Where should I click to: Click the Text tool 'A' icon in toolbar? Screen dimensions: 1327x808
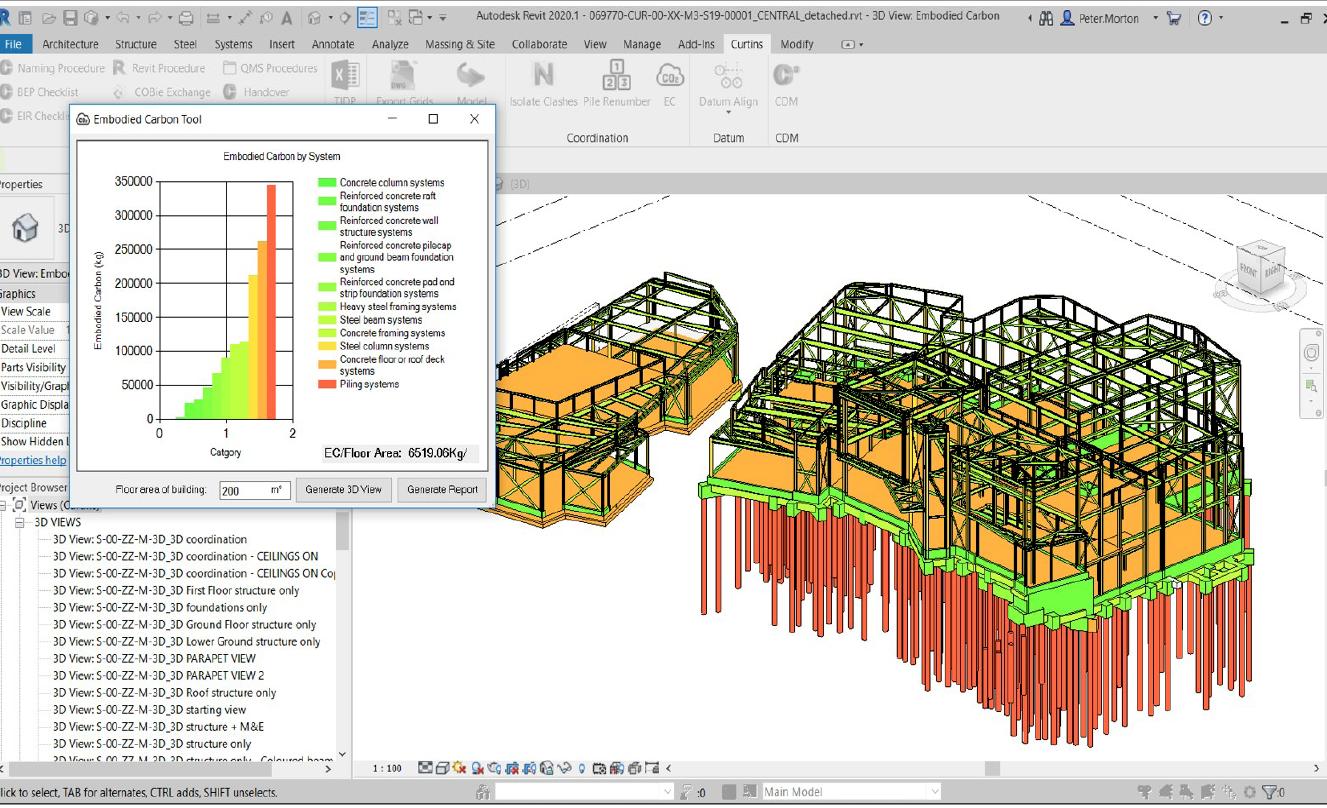tap(286, 18)
